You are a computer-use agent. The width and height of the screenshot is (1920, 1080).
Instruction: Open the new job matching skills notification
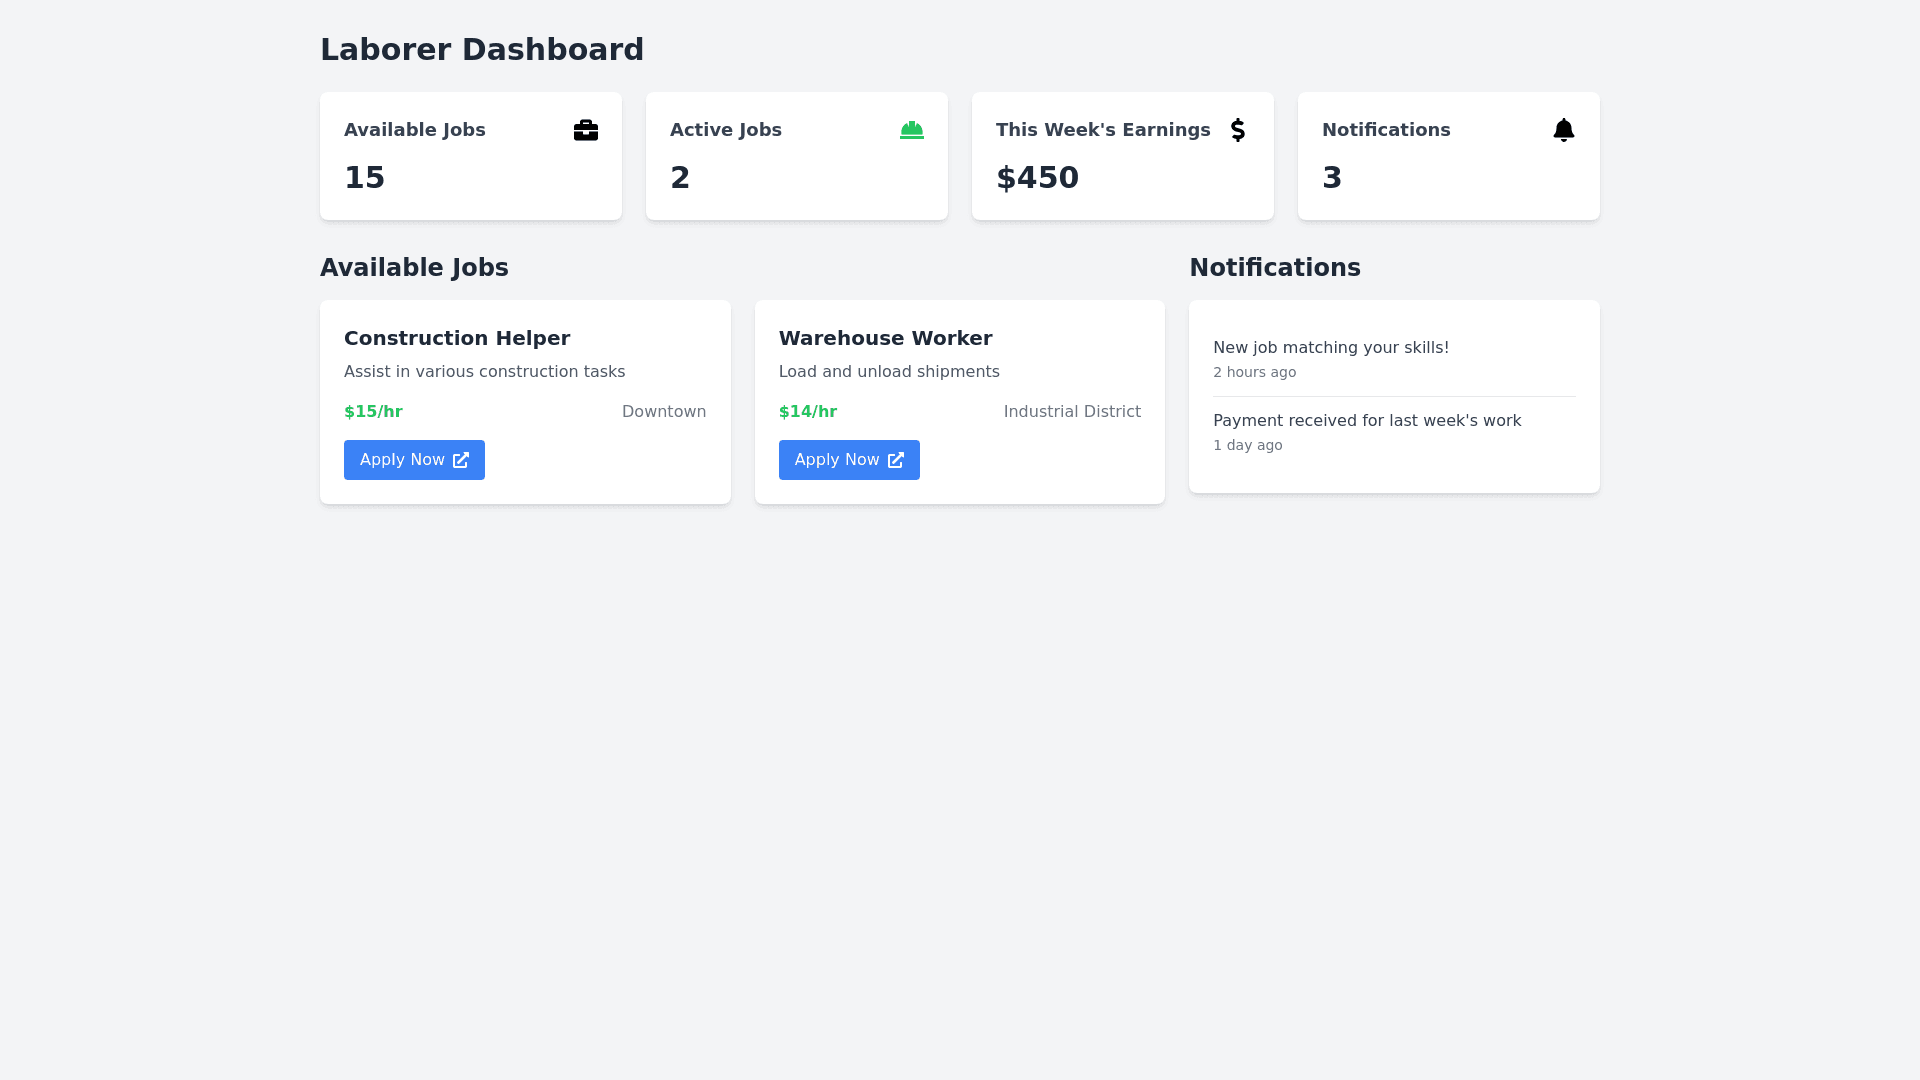click(x=1331, y=348)
